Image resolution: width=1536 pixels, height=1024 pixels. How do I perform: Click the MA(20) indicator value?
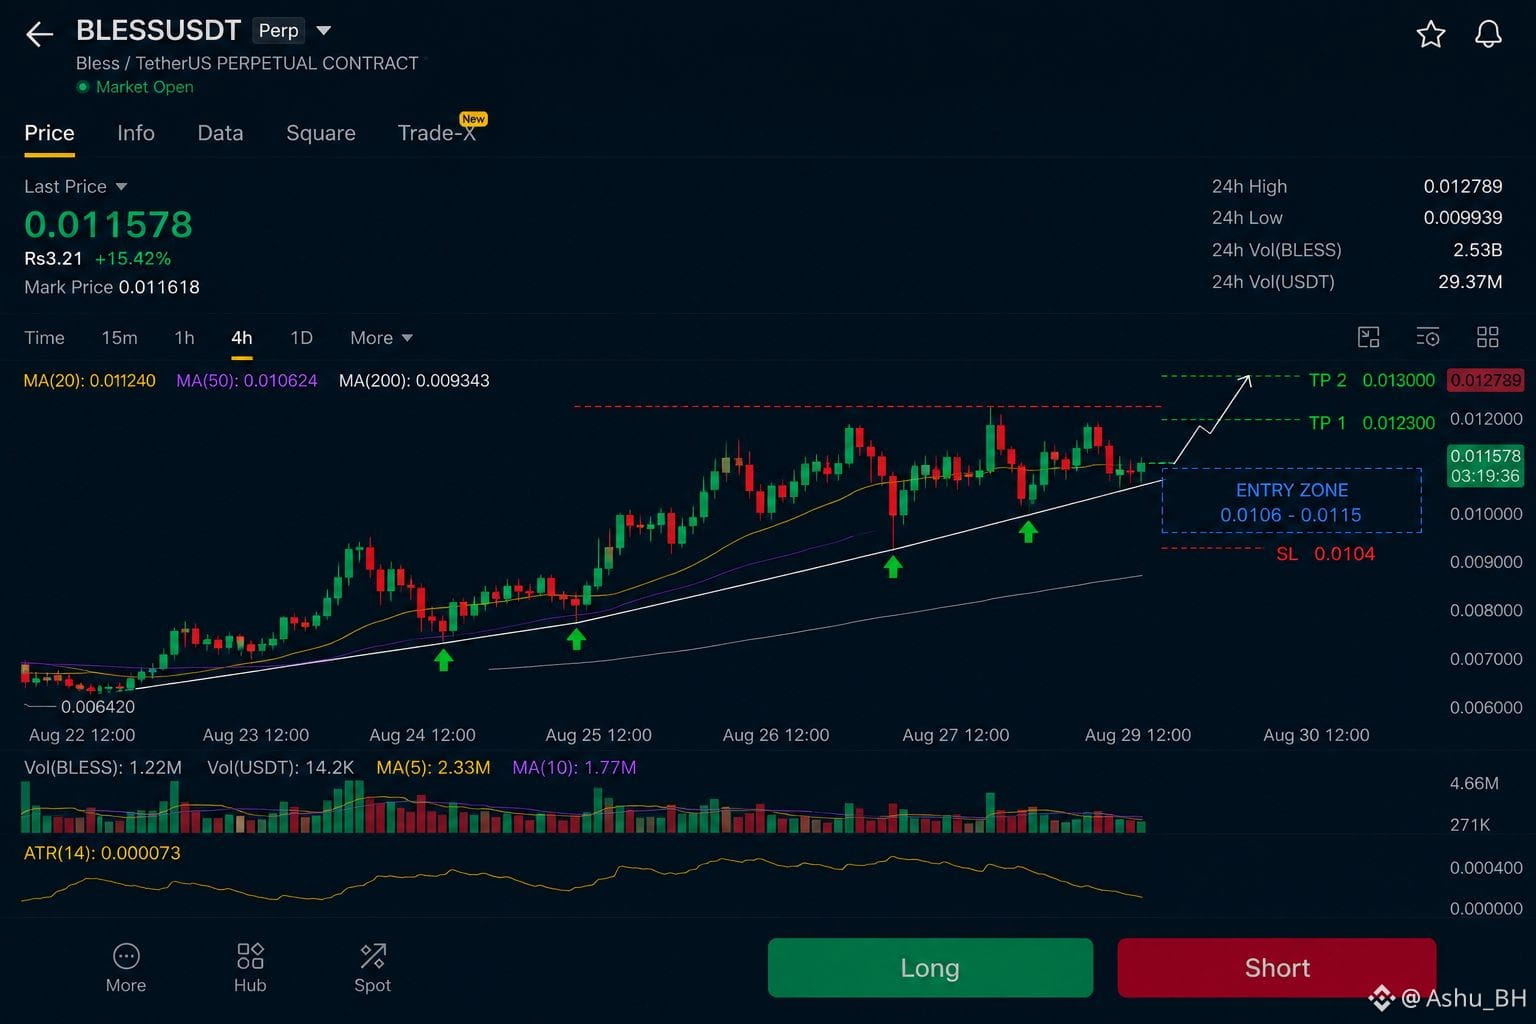[90, 380]
